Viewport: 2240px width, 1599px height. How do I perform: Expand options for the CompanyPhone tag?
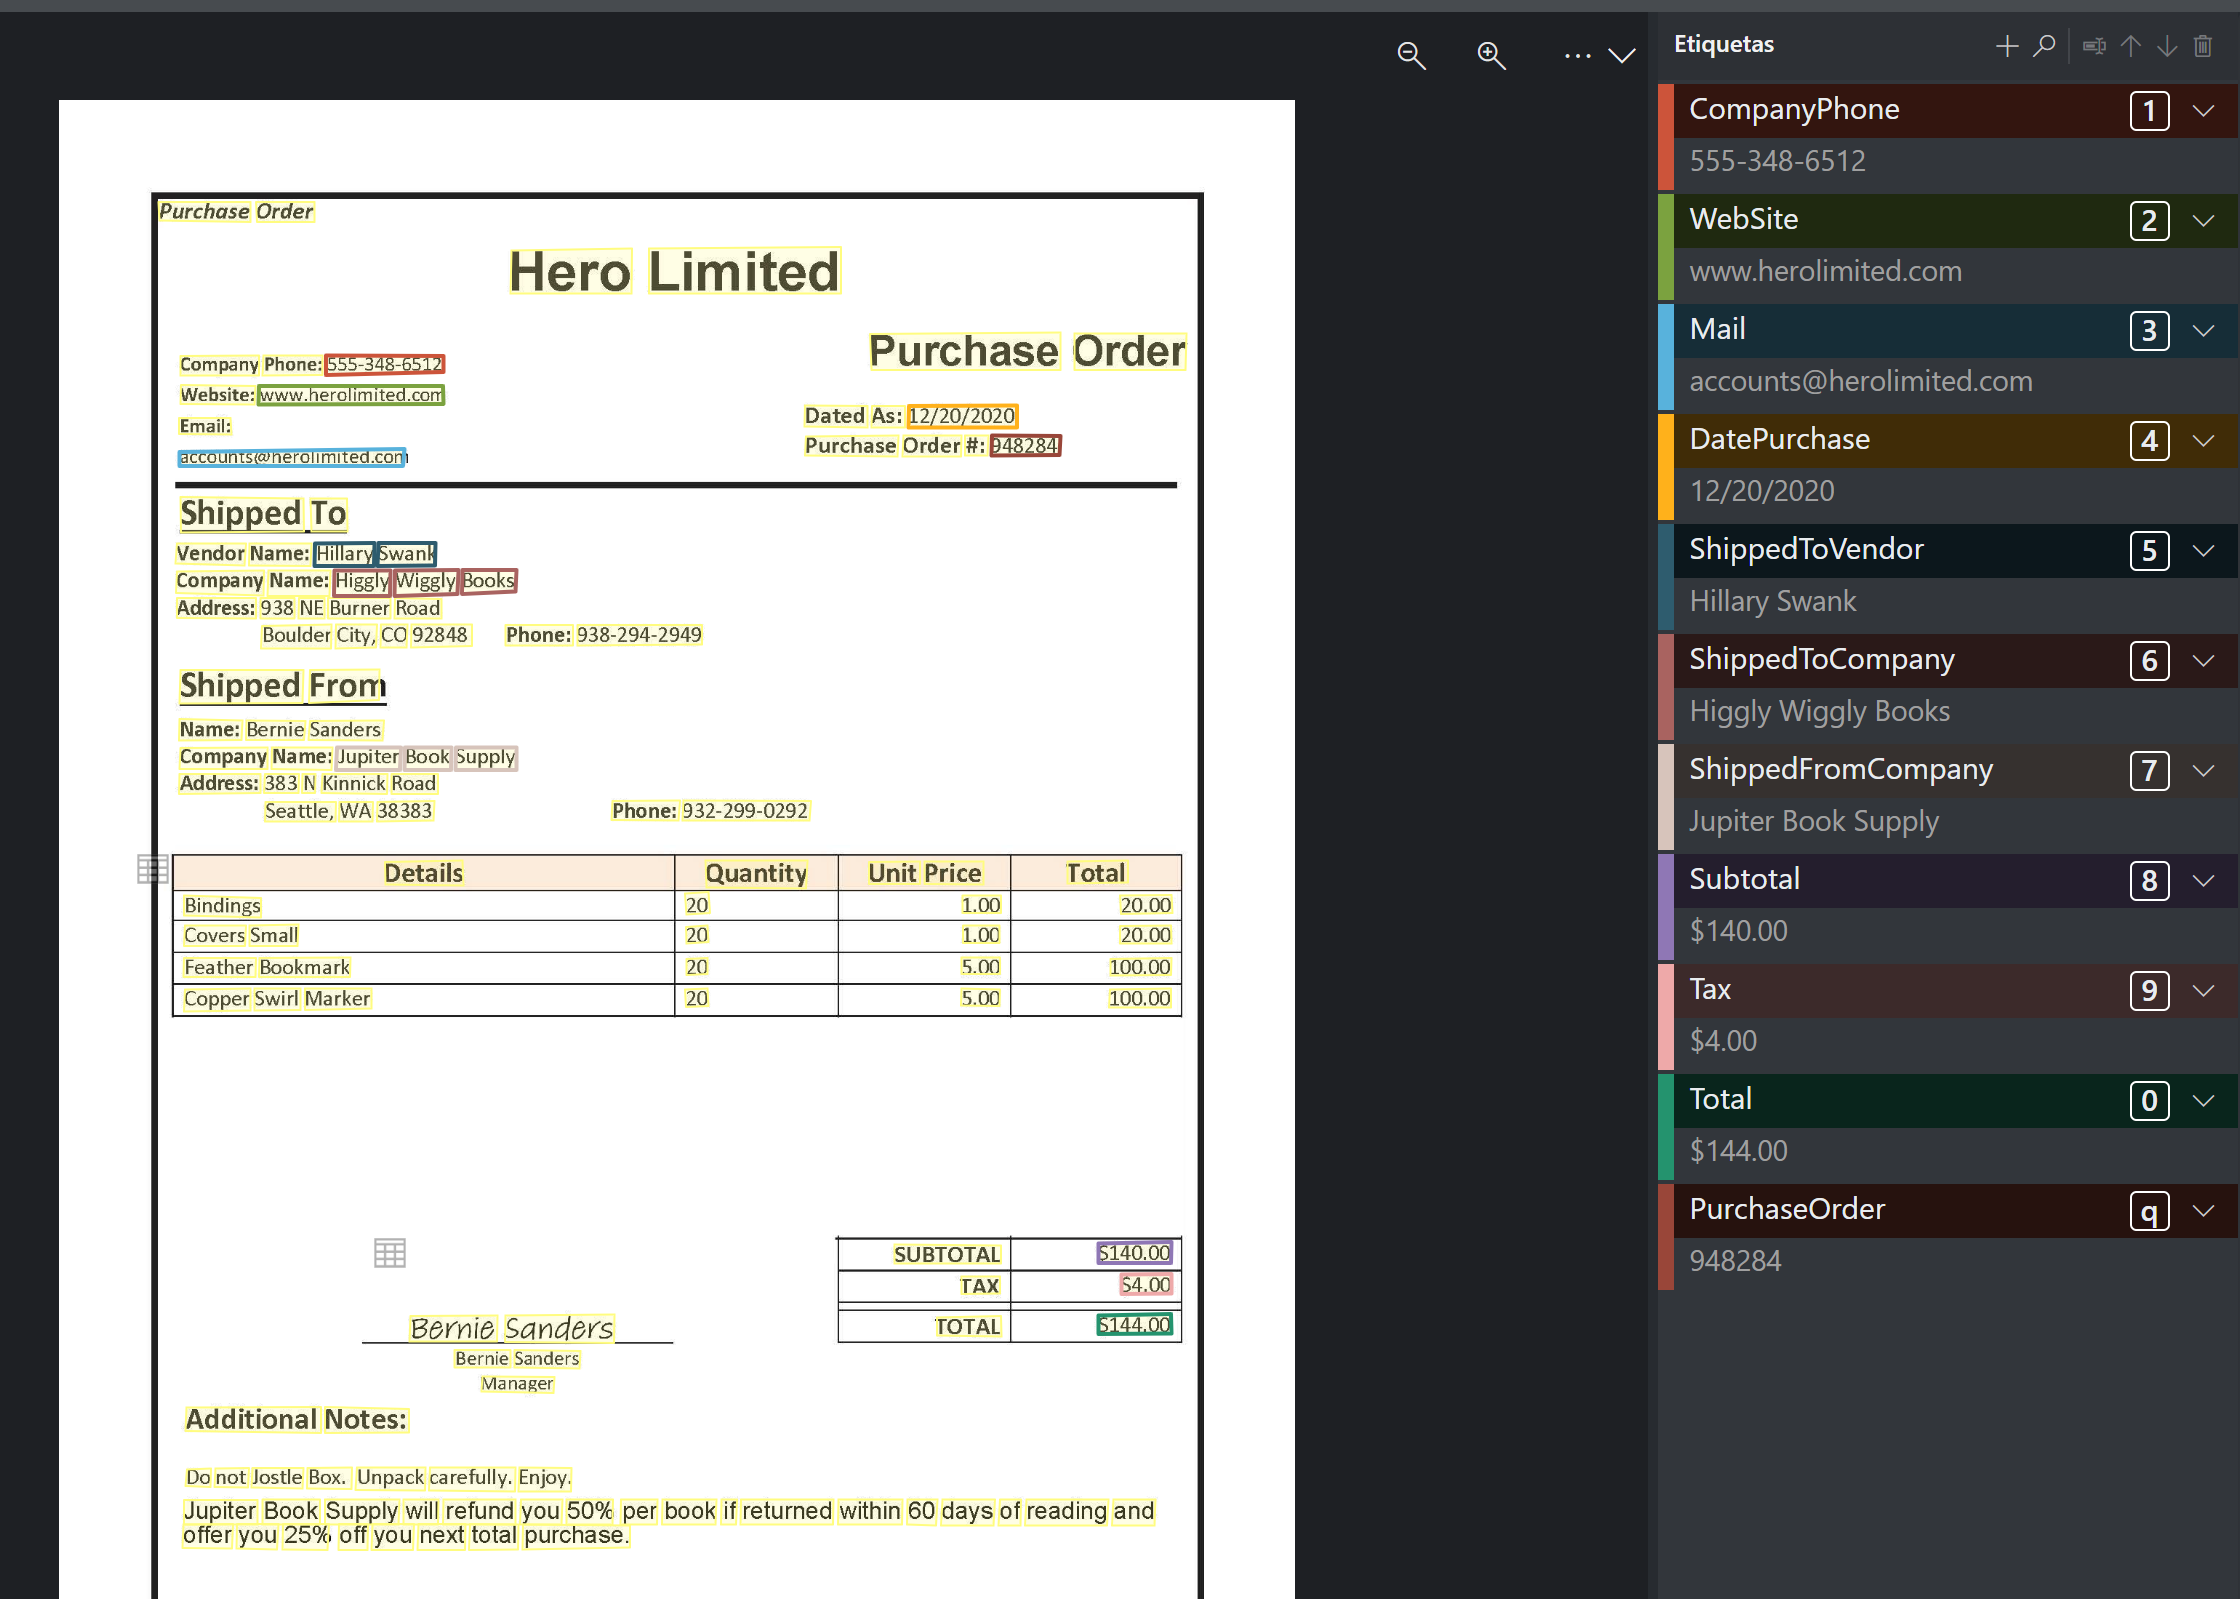coord(2205,112)
